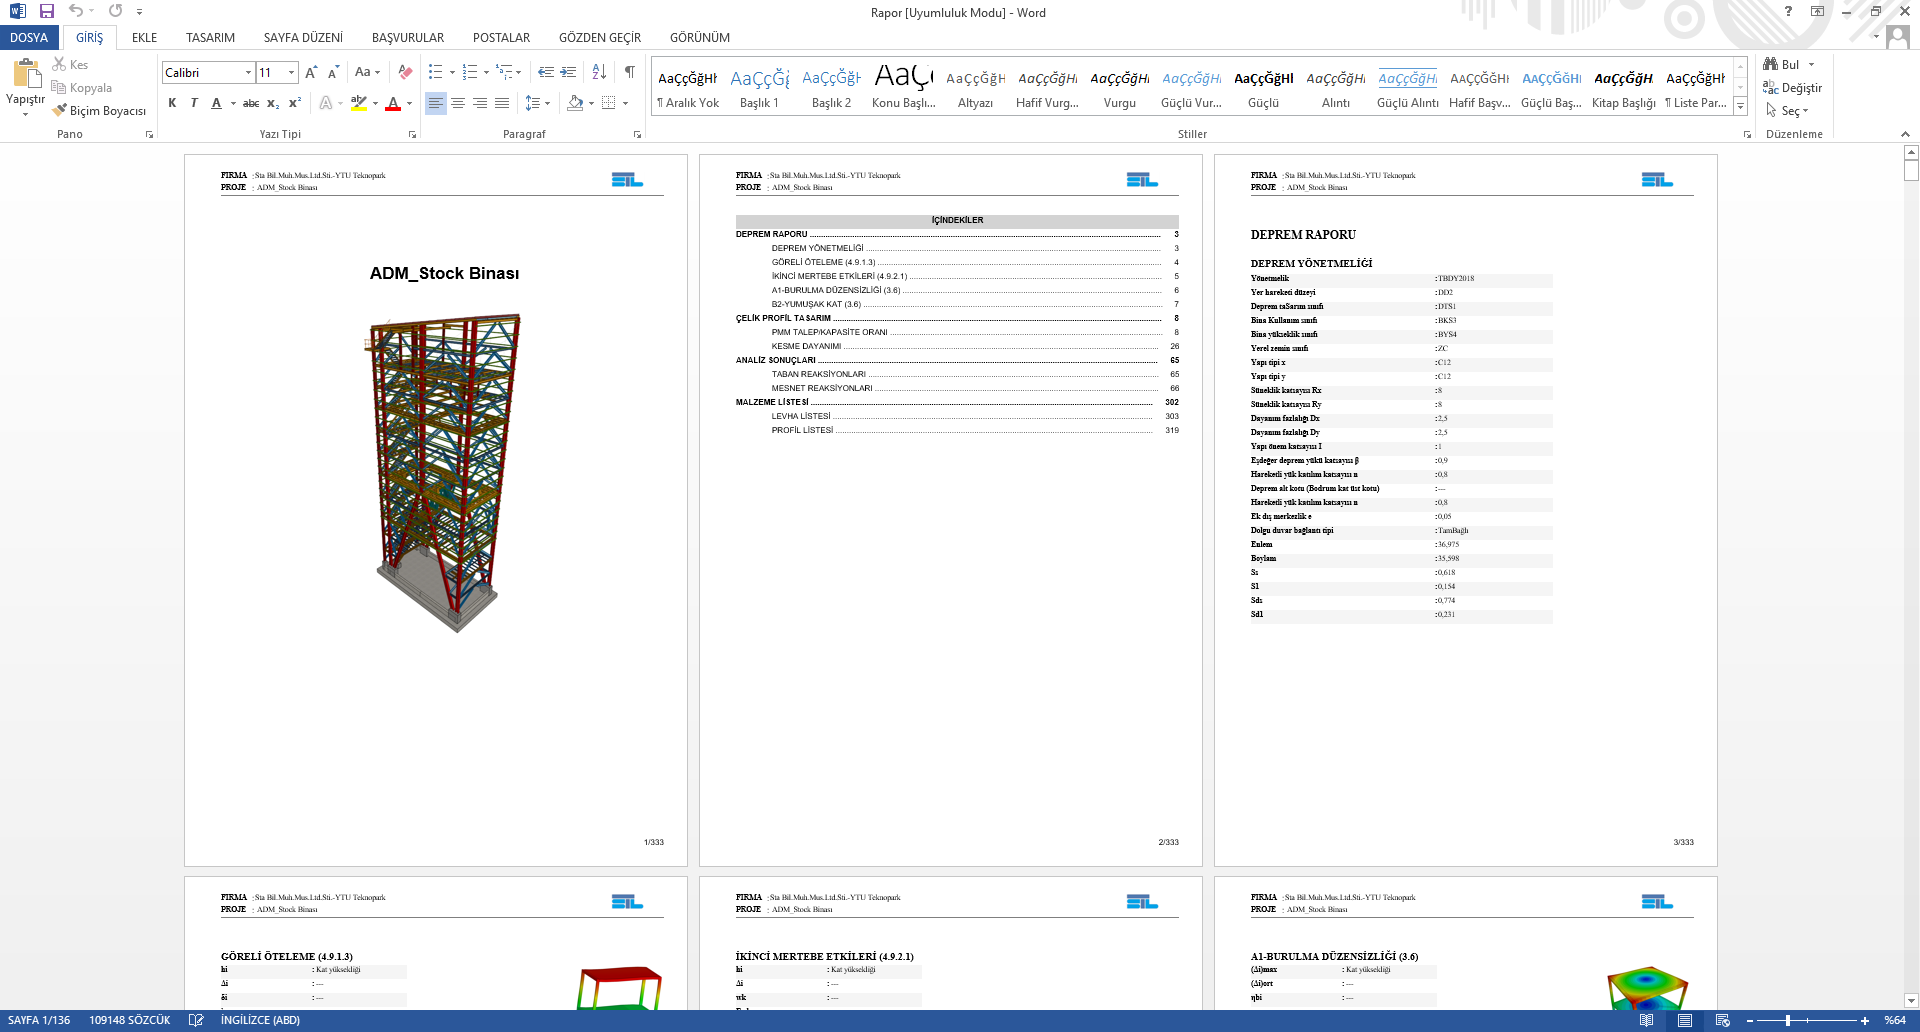Toggle paragraph marks (¶) visibility
This screenshot has width=1920, height=1032.
[629, 72]
